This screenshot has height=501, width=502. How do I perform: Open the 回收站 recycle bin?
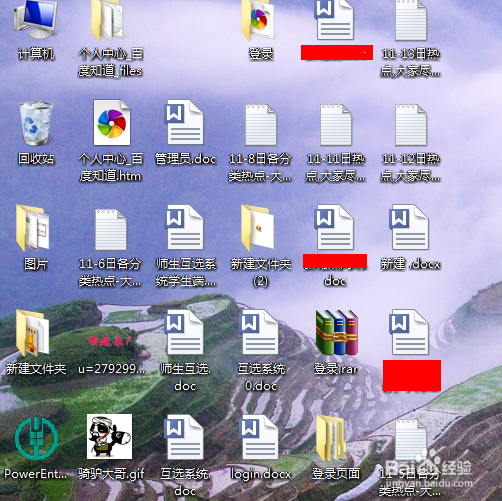coord(35,123)
